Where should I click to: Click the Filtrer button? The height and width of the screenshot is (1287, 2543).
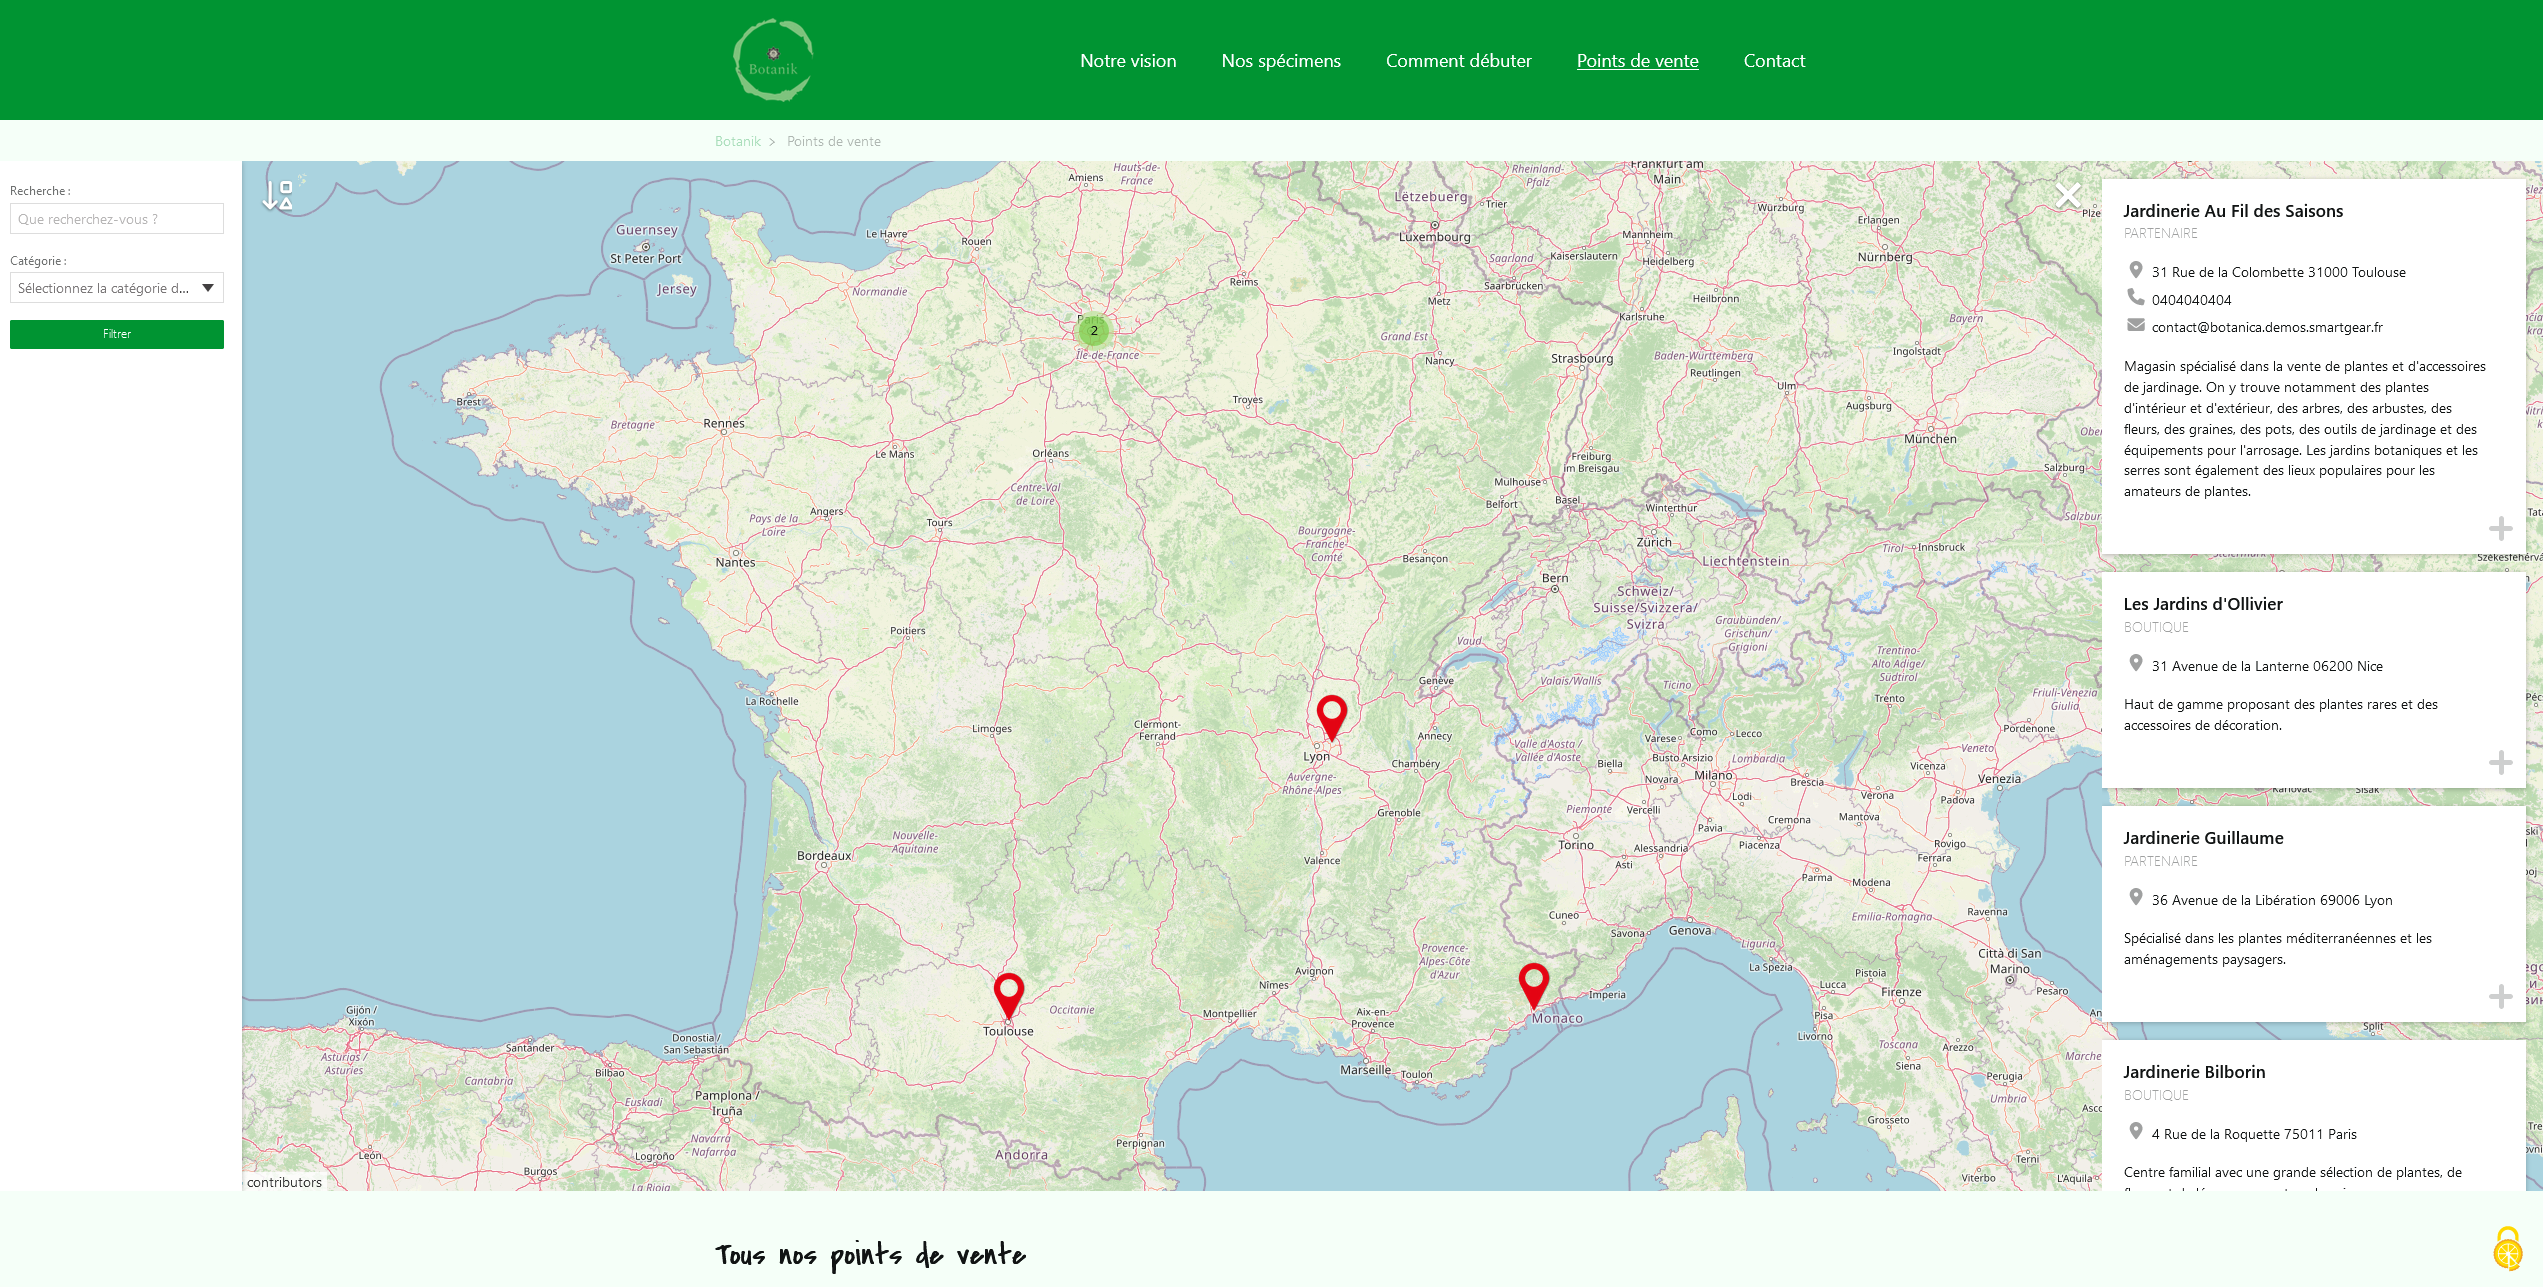coord(117,334)
